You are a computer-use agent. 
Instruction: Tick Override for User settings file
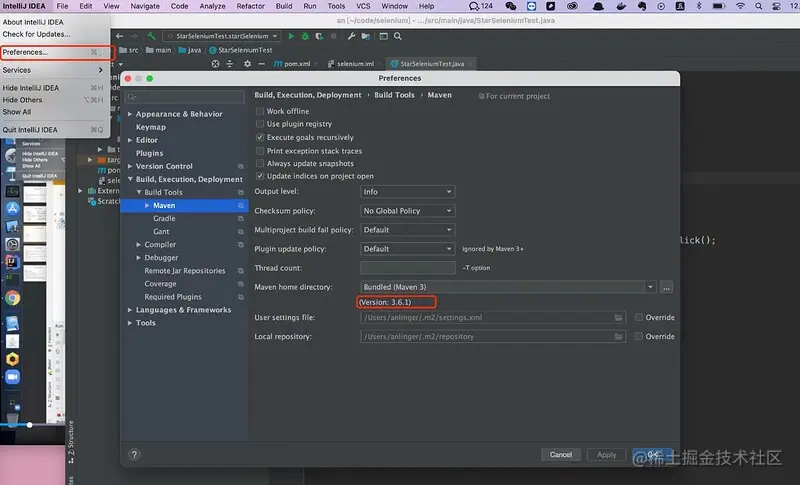point(639,317)
